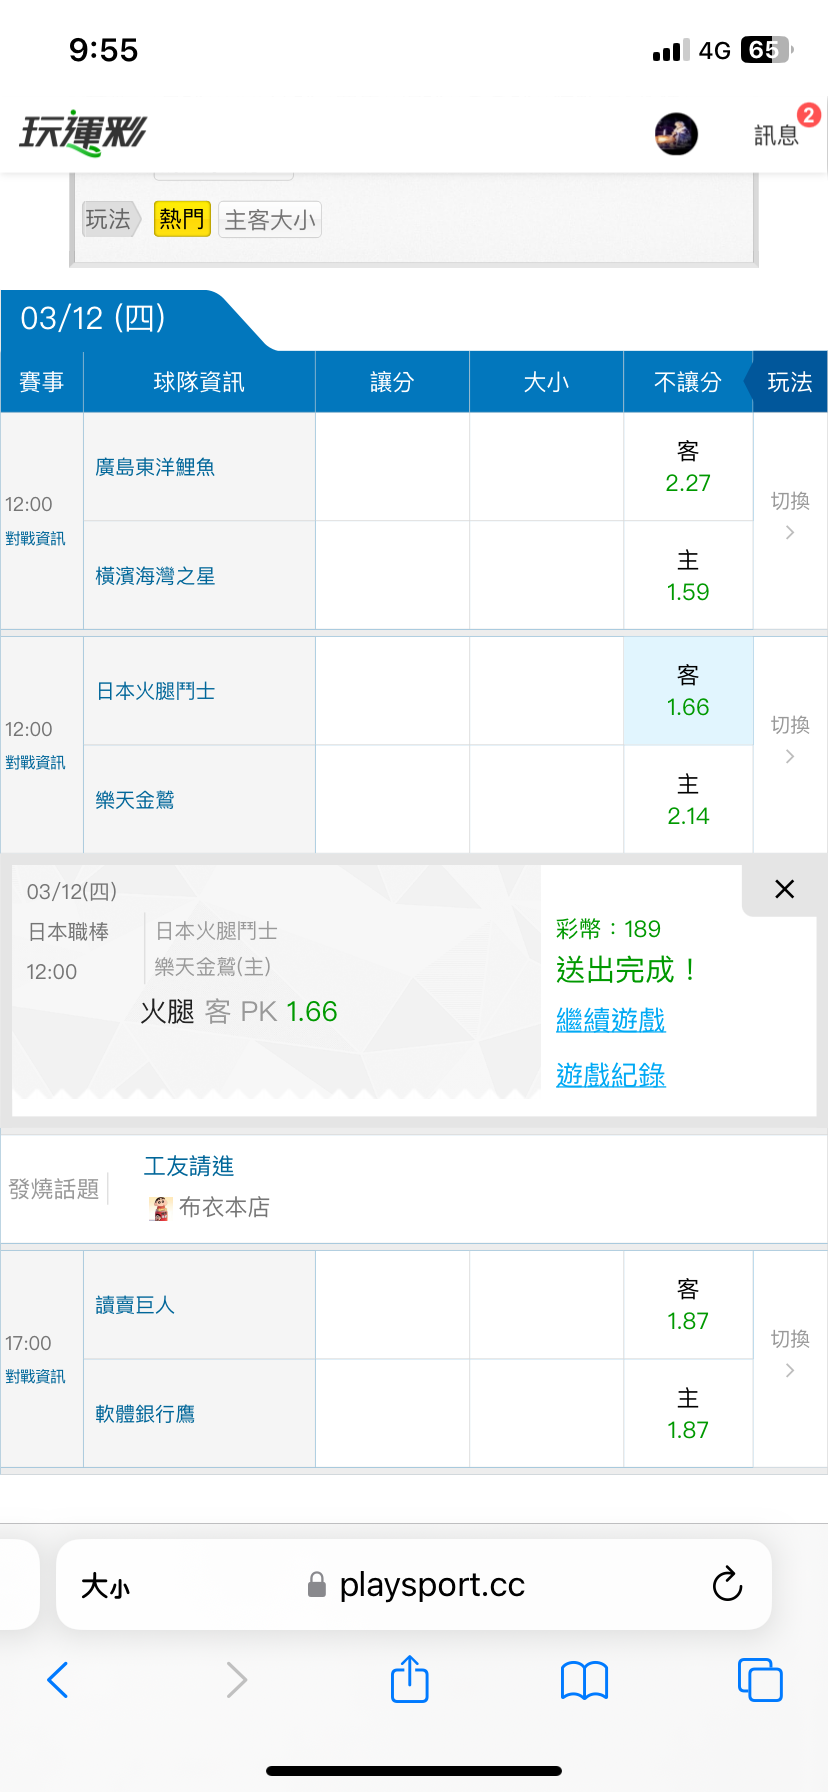Image resolution: width=828 pixels, height=1792 pixels.
Task: Open the user profile avatar
Action: click(676, 134)
